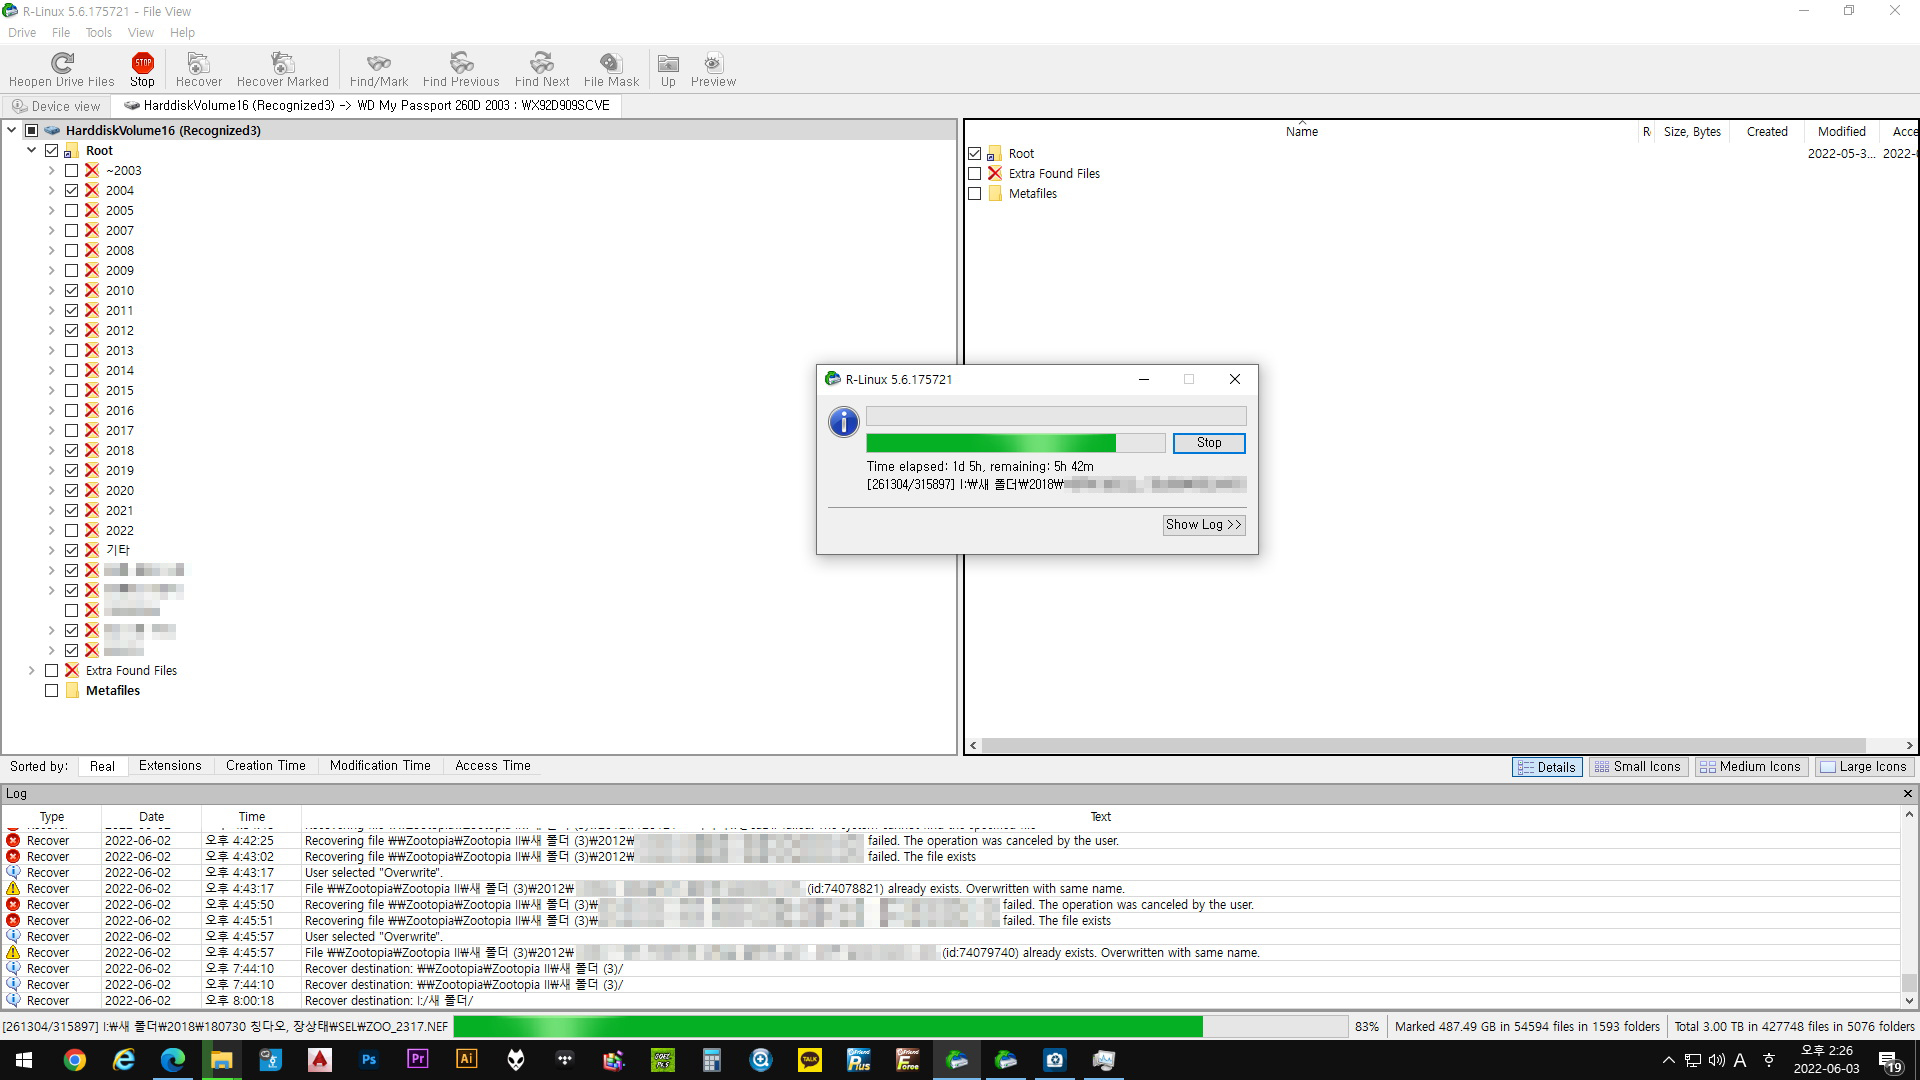Uncheck the 2018 folder checkbox
The image size is (1920, 1080).
(71, 451)
